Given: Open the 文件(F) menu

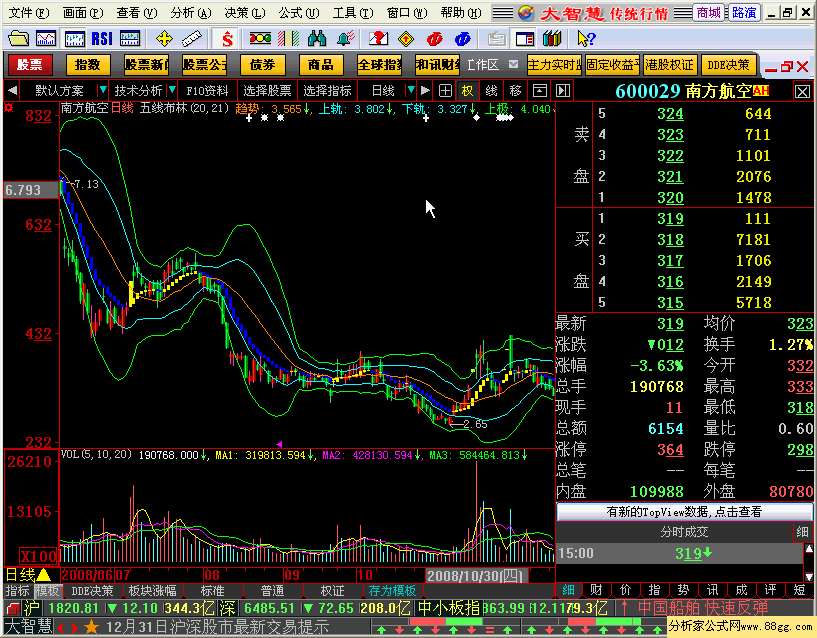Looking at the screenshot, I should (x=29, y=13).
